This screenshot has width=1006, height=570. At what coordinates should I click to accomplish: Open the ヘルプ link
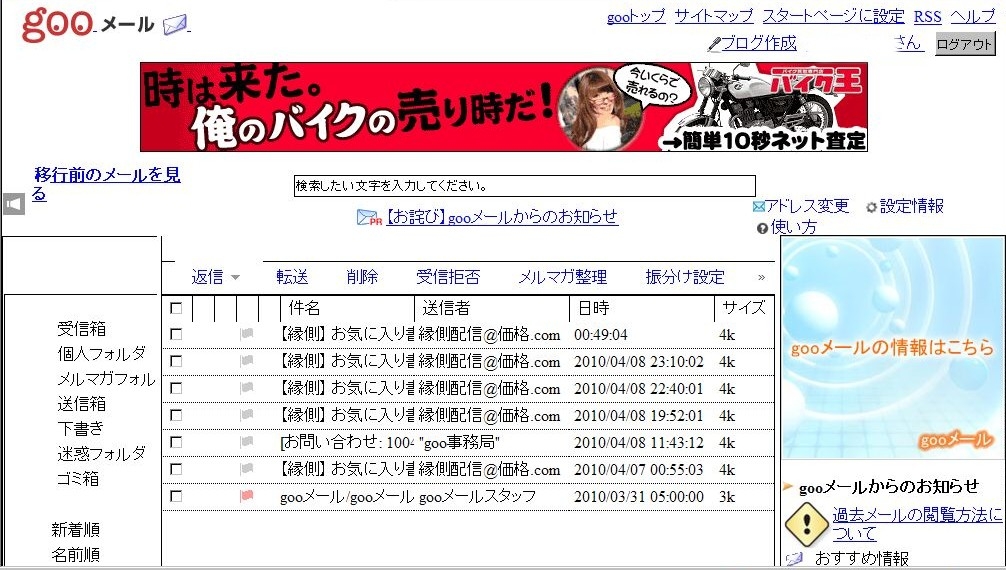pyautogui.click(x=973, y=17)
